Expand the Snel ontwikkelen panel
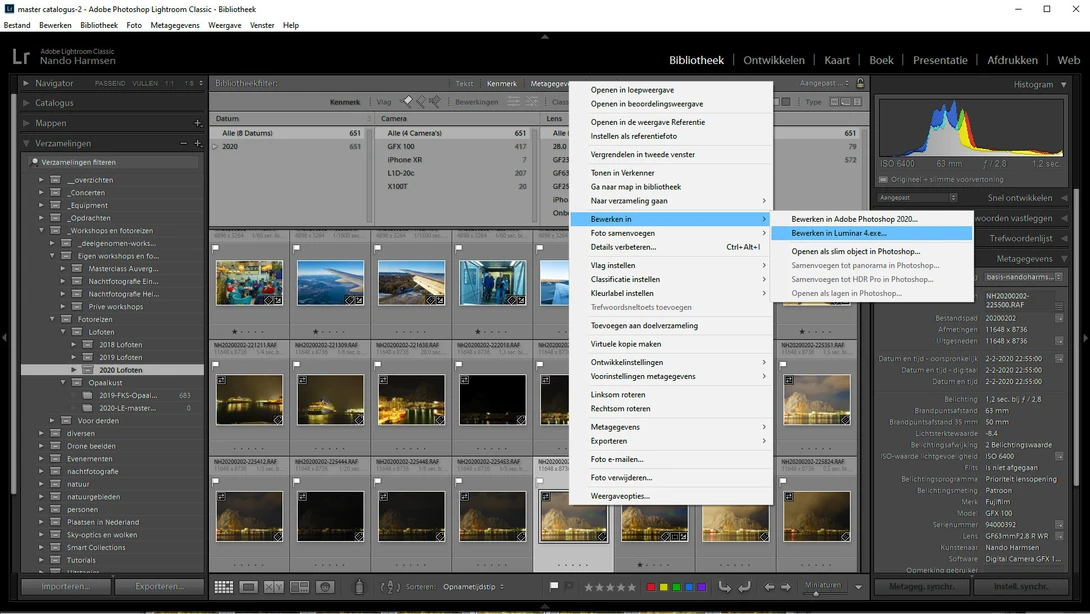 1064,197
